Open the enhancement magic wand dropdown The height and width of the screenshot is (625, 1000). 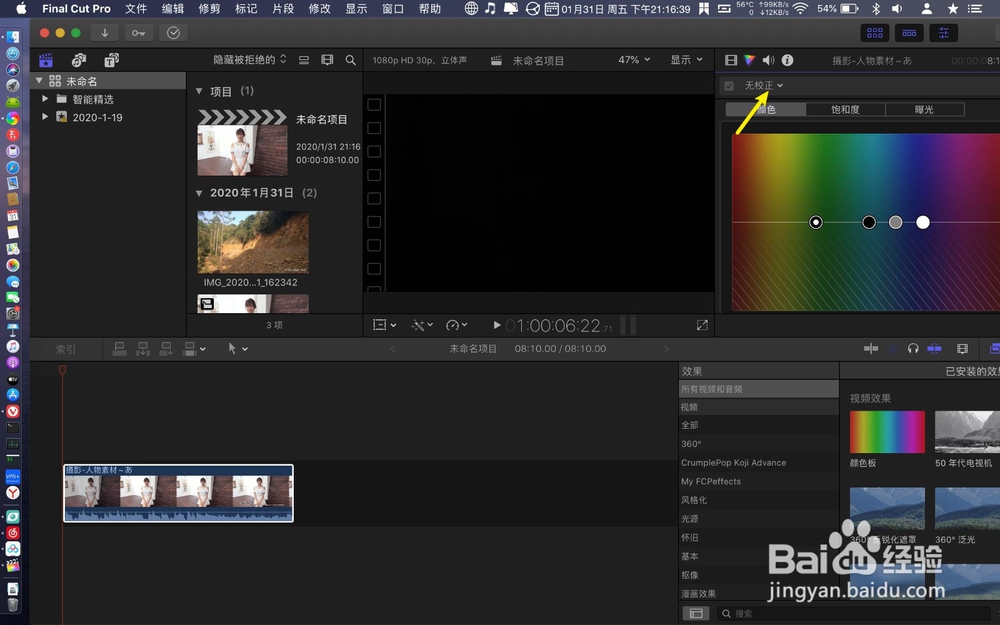coord(422,325)
